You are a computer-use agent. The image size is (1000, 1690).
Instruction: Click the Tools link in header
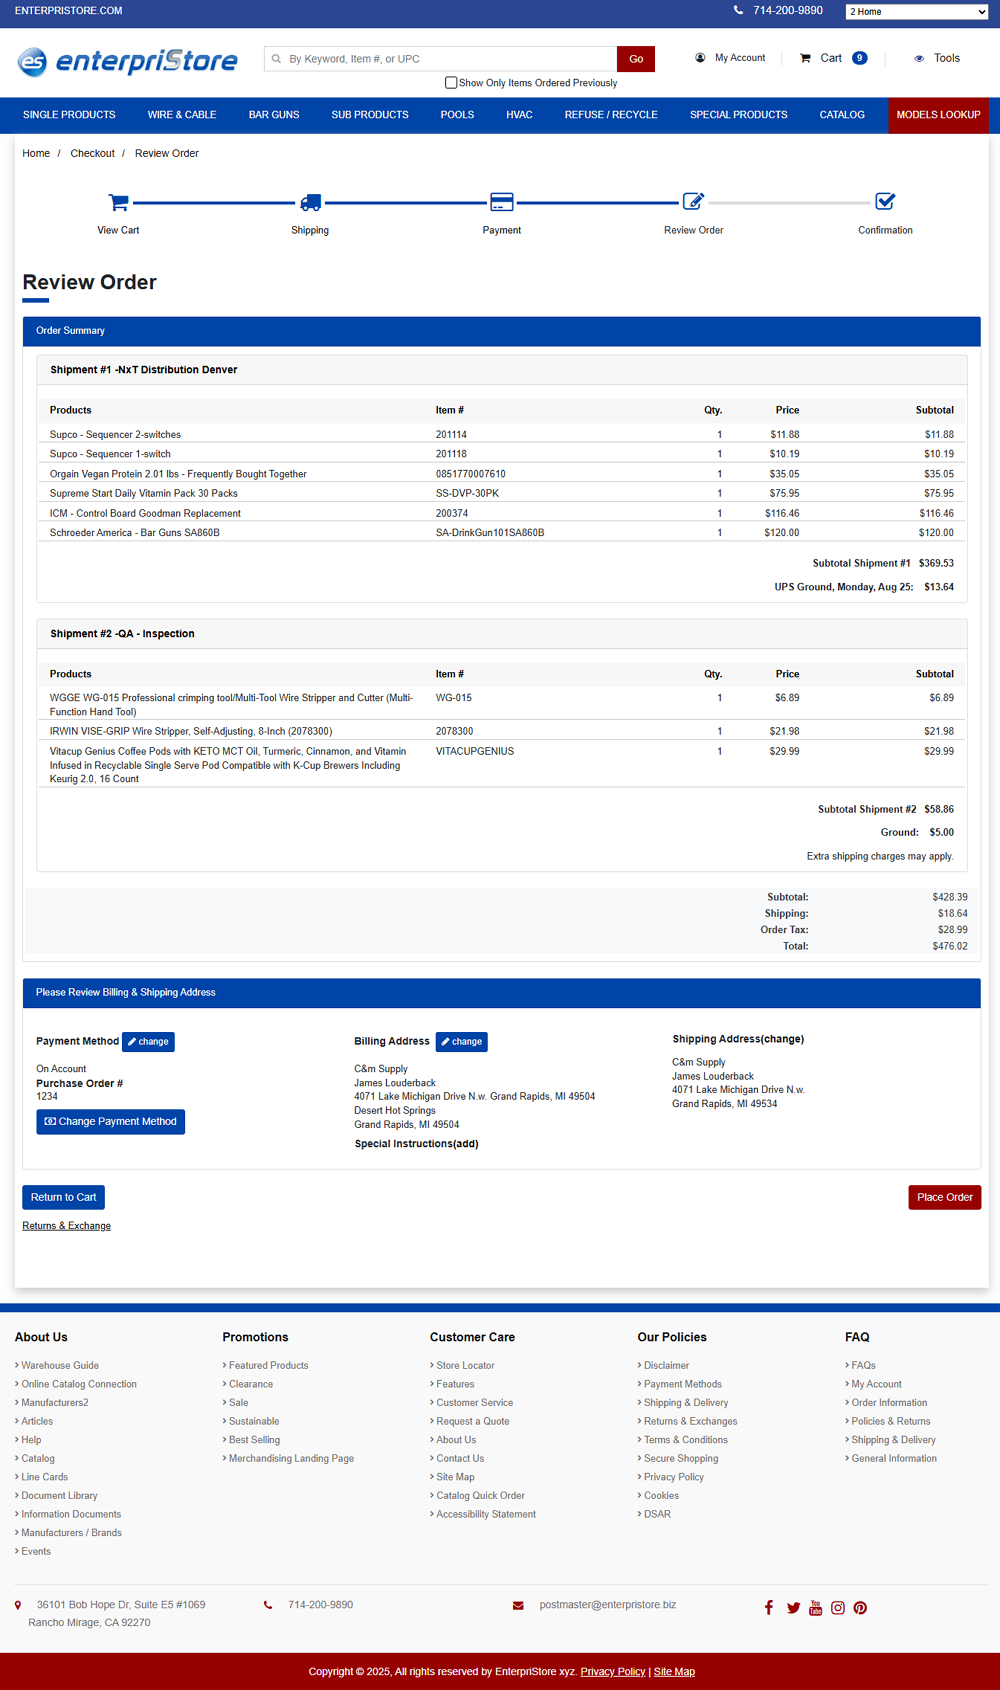pos(947,58)
